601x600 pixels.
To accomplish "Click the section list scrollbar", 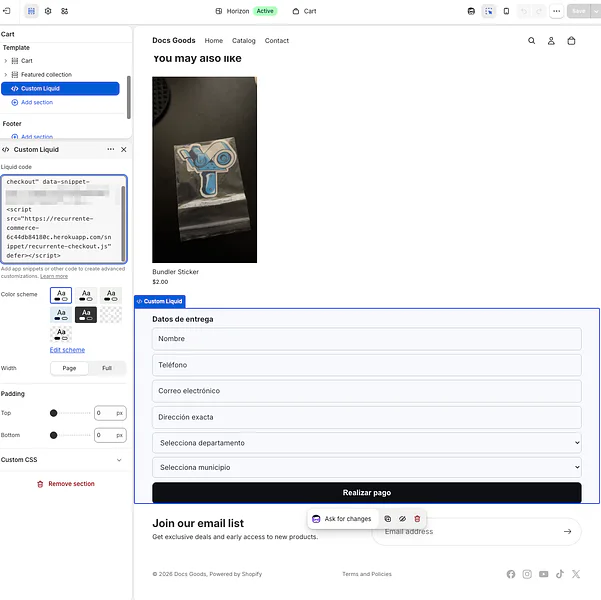I will pyautogui.click(x=129, y=97).
